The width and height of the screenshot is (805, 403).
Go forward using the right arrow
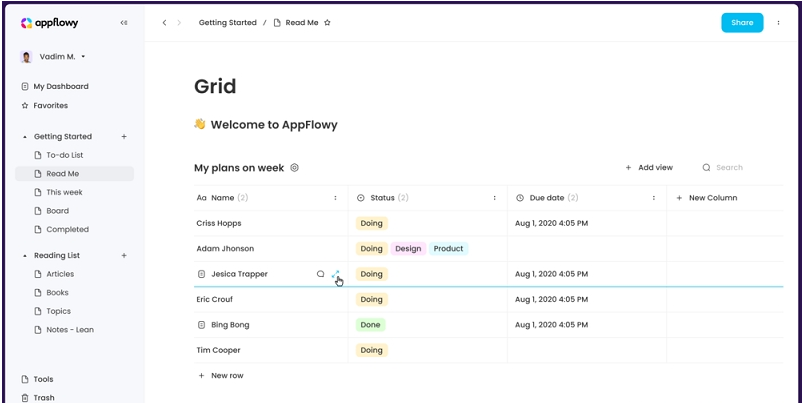(x=179, y=23)
